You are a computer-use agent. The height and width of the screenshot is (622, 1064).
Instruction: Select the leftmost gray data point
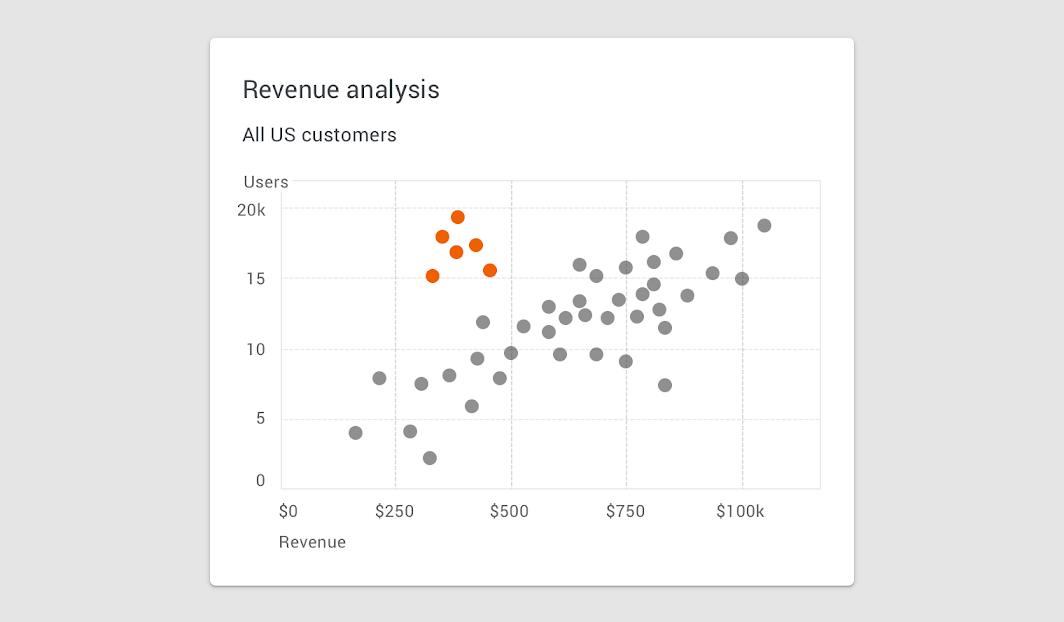point(356,433)
